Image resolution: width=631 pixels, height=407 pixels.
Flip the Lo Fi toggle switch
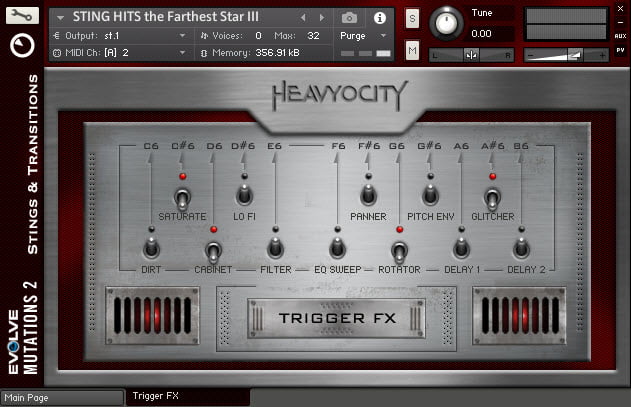[244, 195]
